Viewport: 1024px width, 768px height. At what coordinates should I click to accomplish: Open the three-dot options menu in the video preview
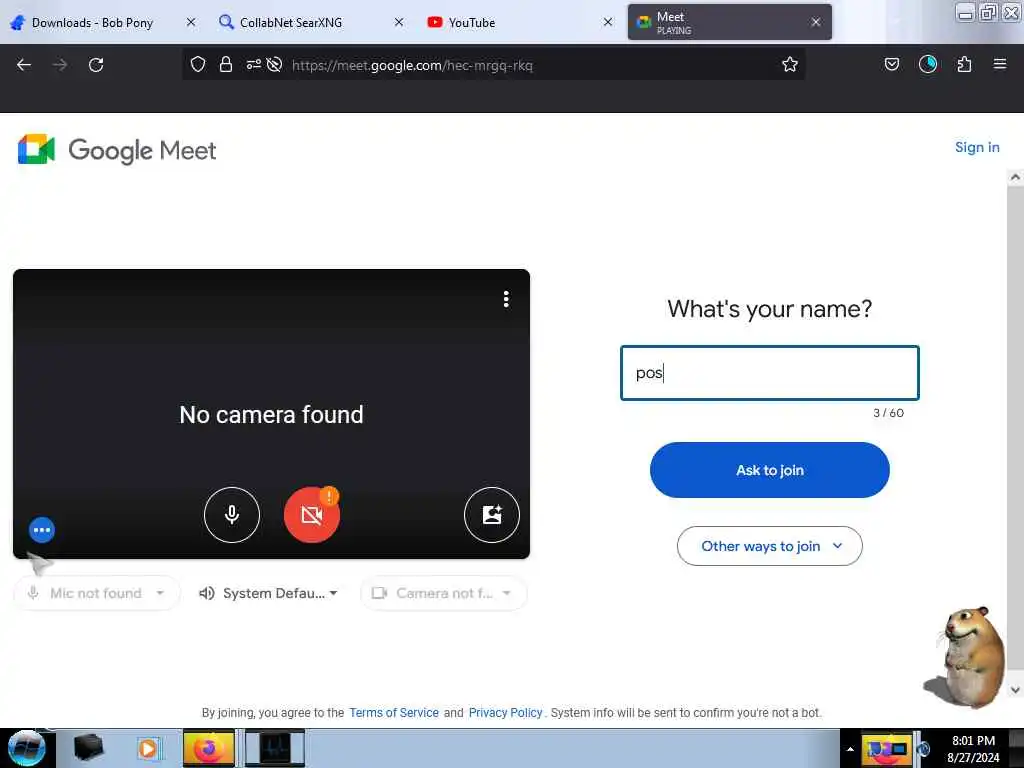(x=506, y=299)
